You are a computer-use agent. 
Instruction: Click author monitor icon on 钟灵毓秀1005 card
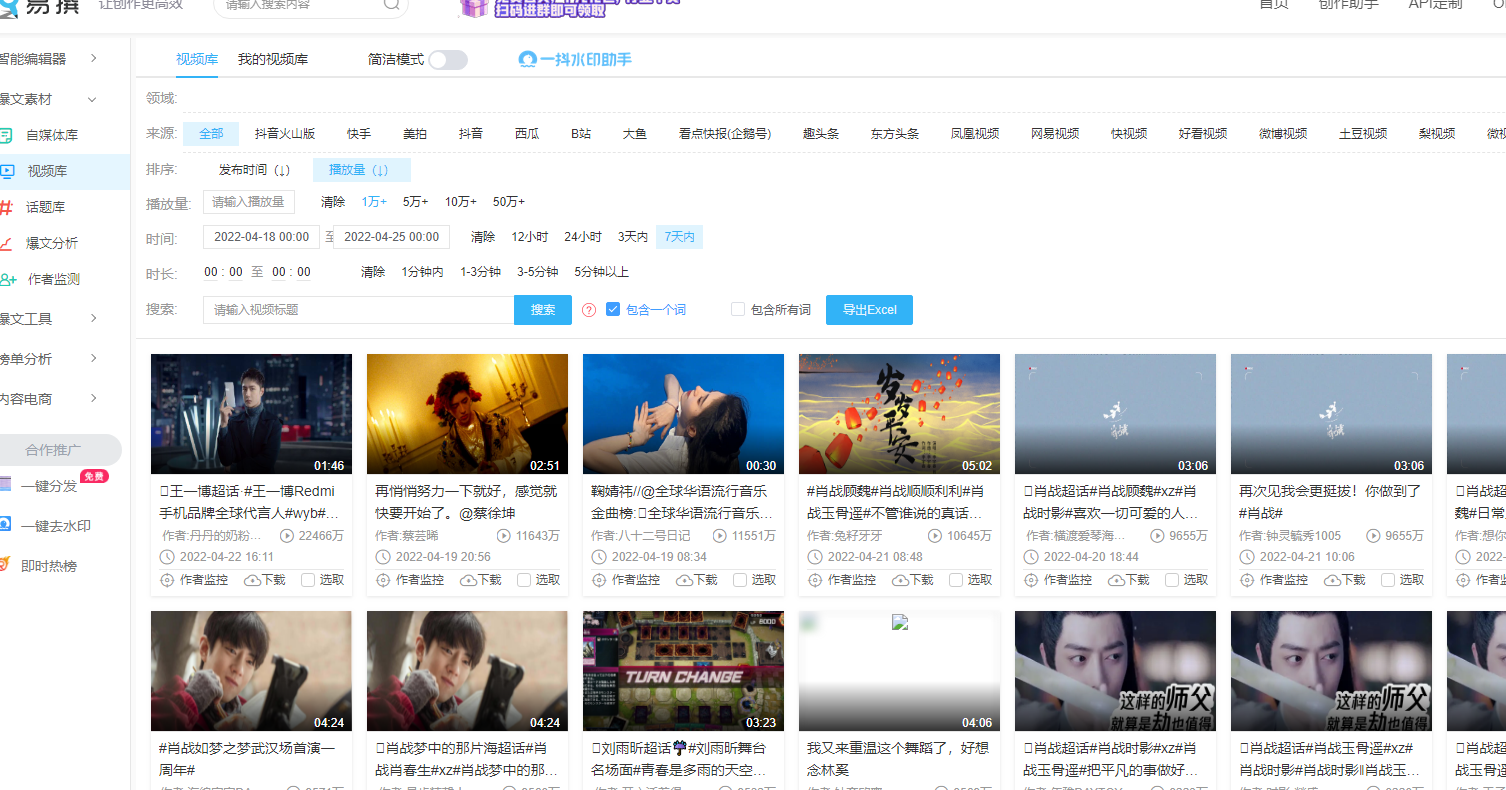tap(1247, 580)
